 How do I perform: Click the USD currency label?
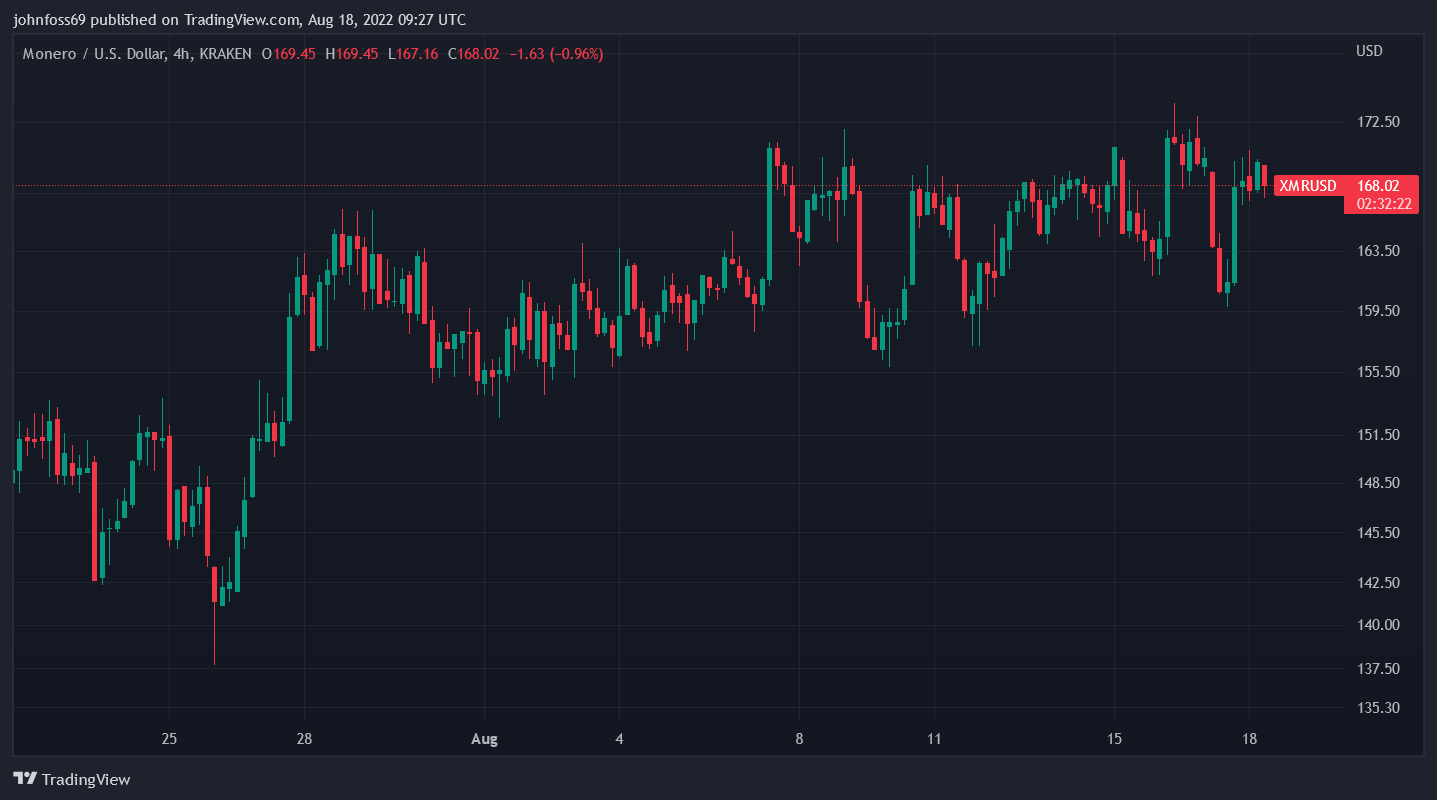click(1369, 51)
